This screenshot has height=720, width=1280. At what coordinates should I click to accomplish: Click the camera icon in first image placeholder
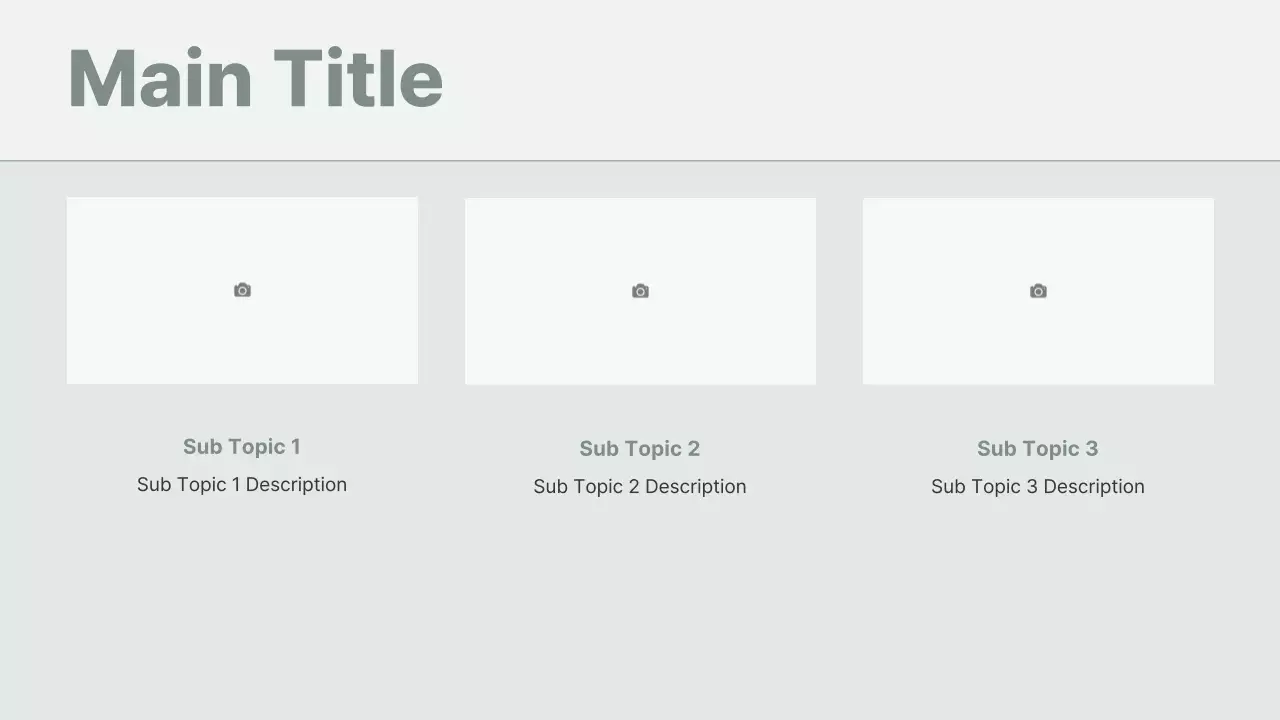pos(242,290)
